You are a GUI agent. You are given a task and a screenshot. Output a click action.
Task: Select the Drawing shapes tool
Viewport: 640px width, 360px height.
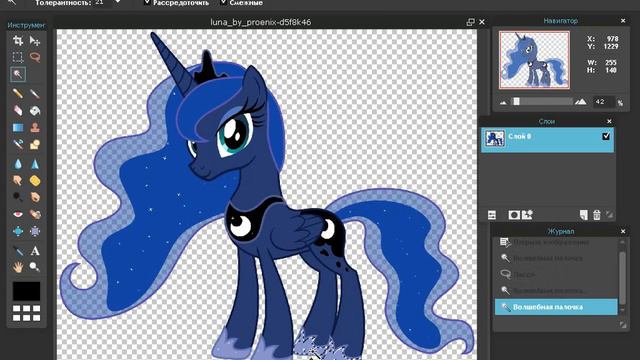coord(35,144)
